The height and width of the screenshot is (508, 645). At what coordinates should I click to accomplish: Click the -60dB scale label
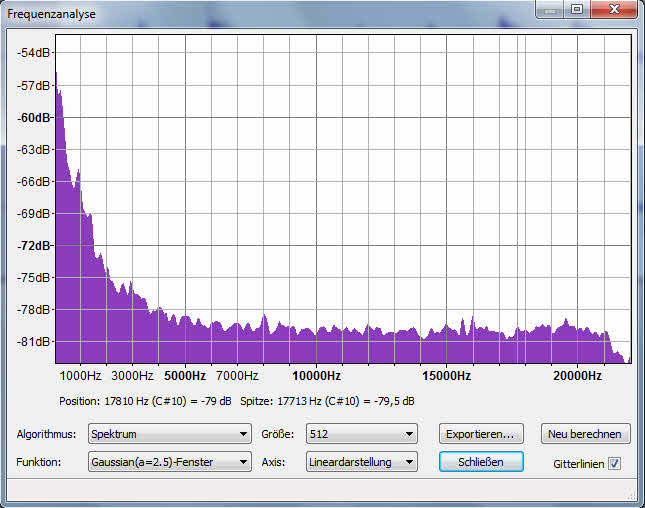tap(34, 118)
